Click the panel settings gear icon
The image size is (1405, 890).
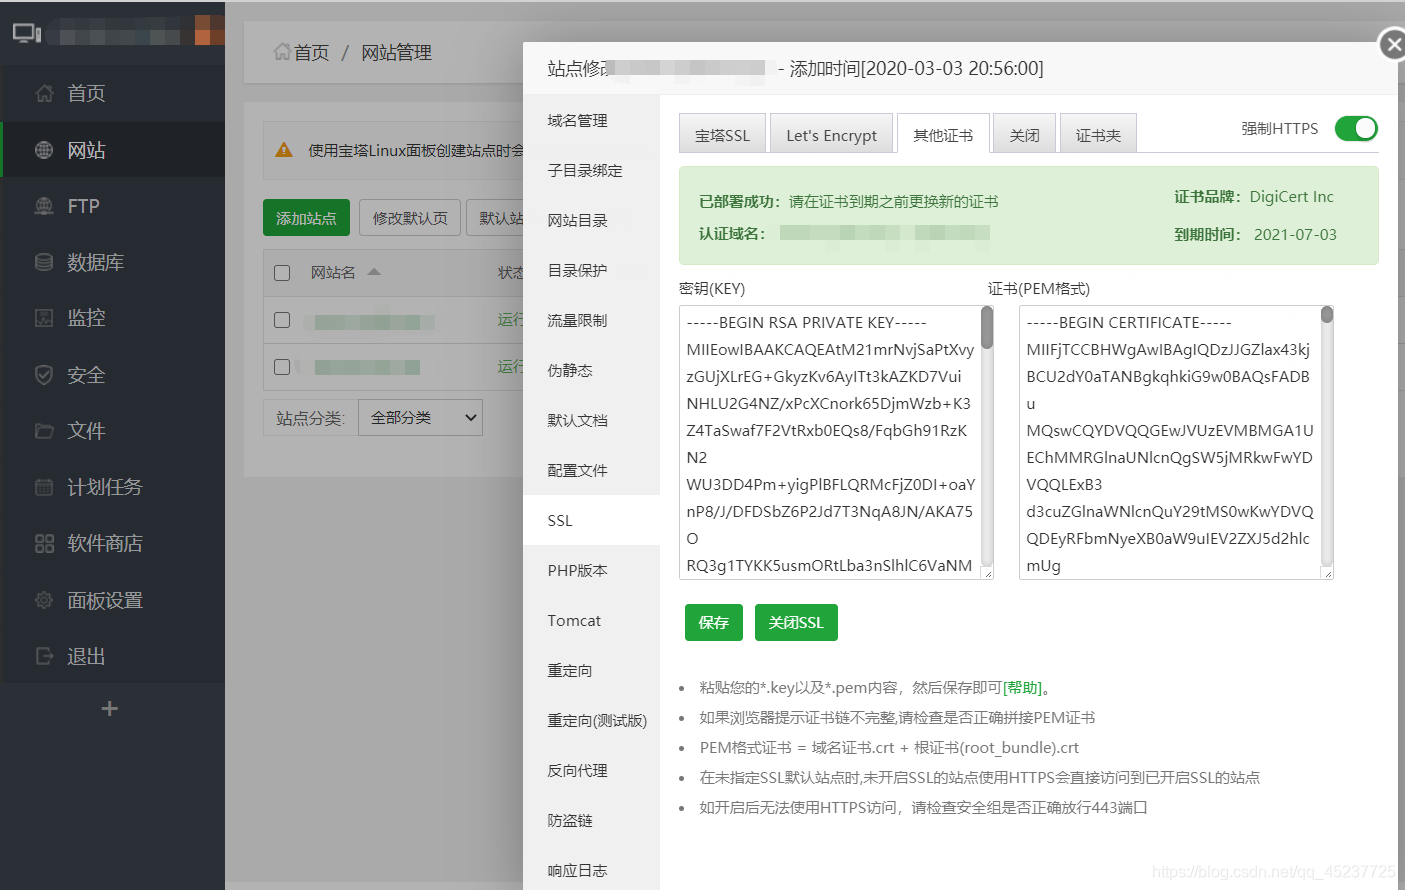click(x=44, y=600)
